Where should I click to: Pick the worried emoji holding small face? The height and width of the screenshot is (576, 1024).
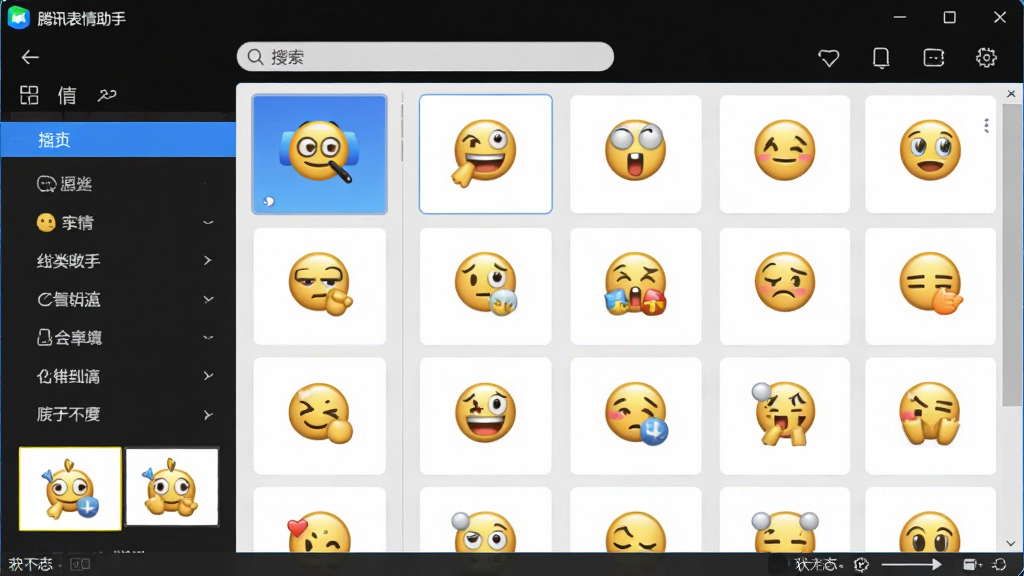[x=485, y=286]
